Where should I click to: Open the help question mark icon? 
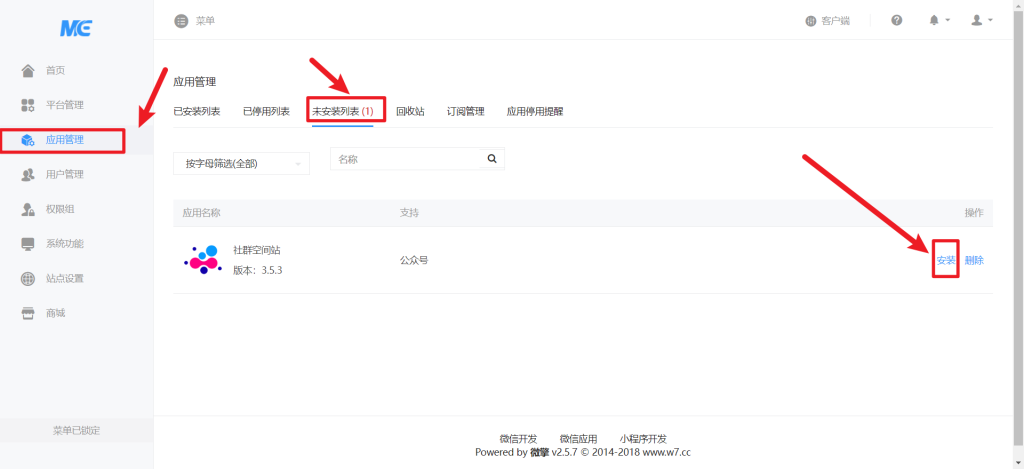coord(896,20)
